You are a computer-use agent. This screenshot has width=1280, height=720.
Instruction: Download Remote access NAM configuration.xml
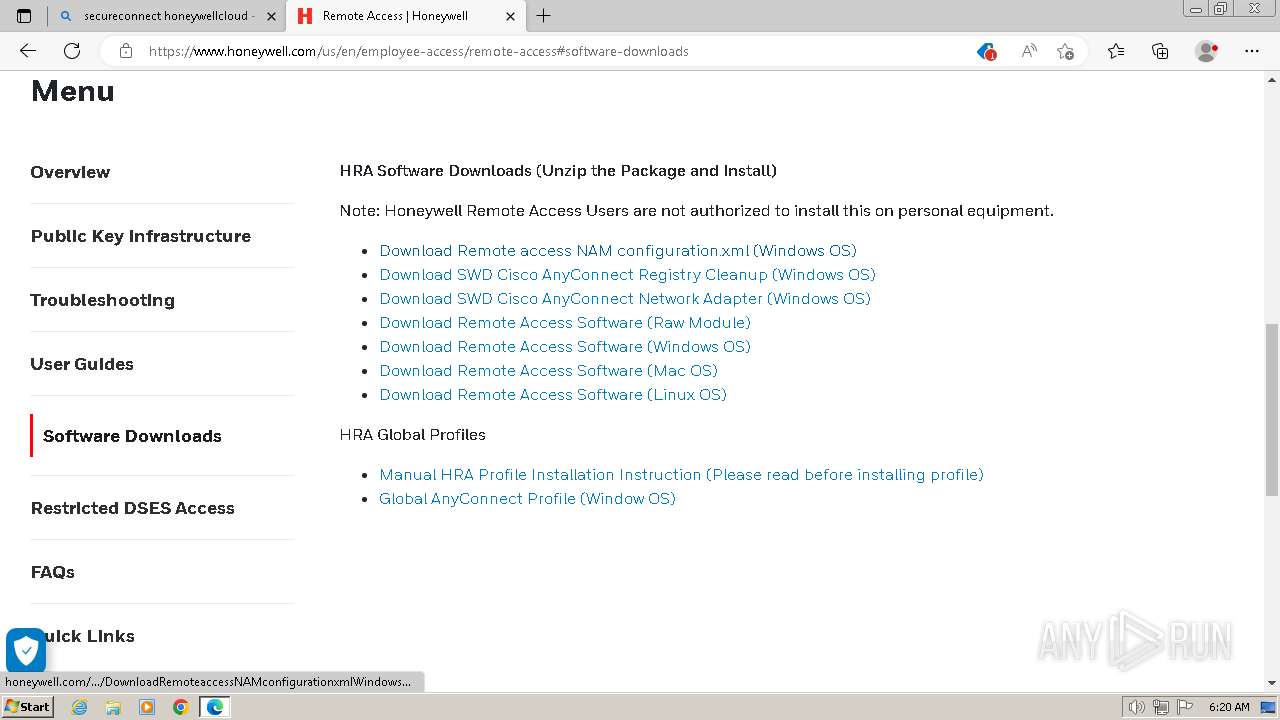pos(618,251)
